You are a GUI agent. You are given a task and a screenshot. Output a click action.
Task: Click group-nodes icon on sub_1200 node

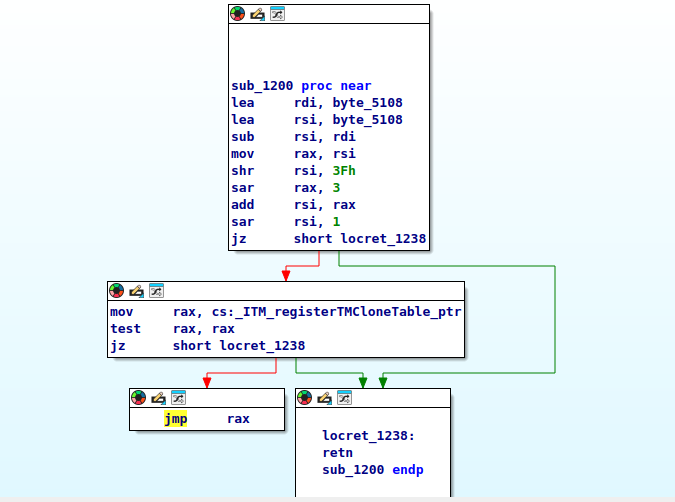coord(277,14)
